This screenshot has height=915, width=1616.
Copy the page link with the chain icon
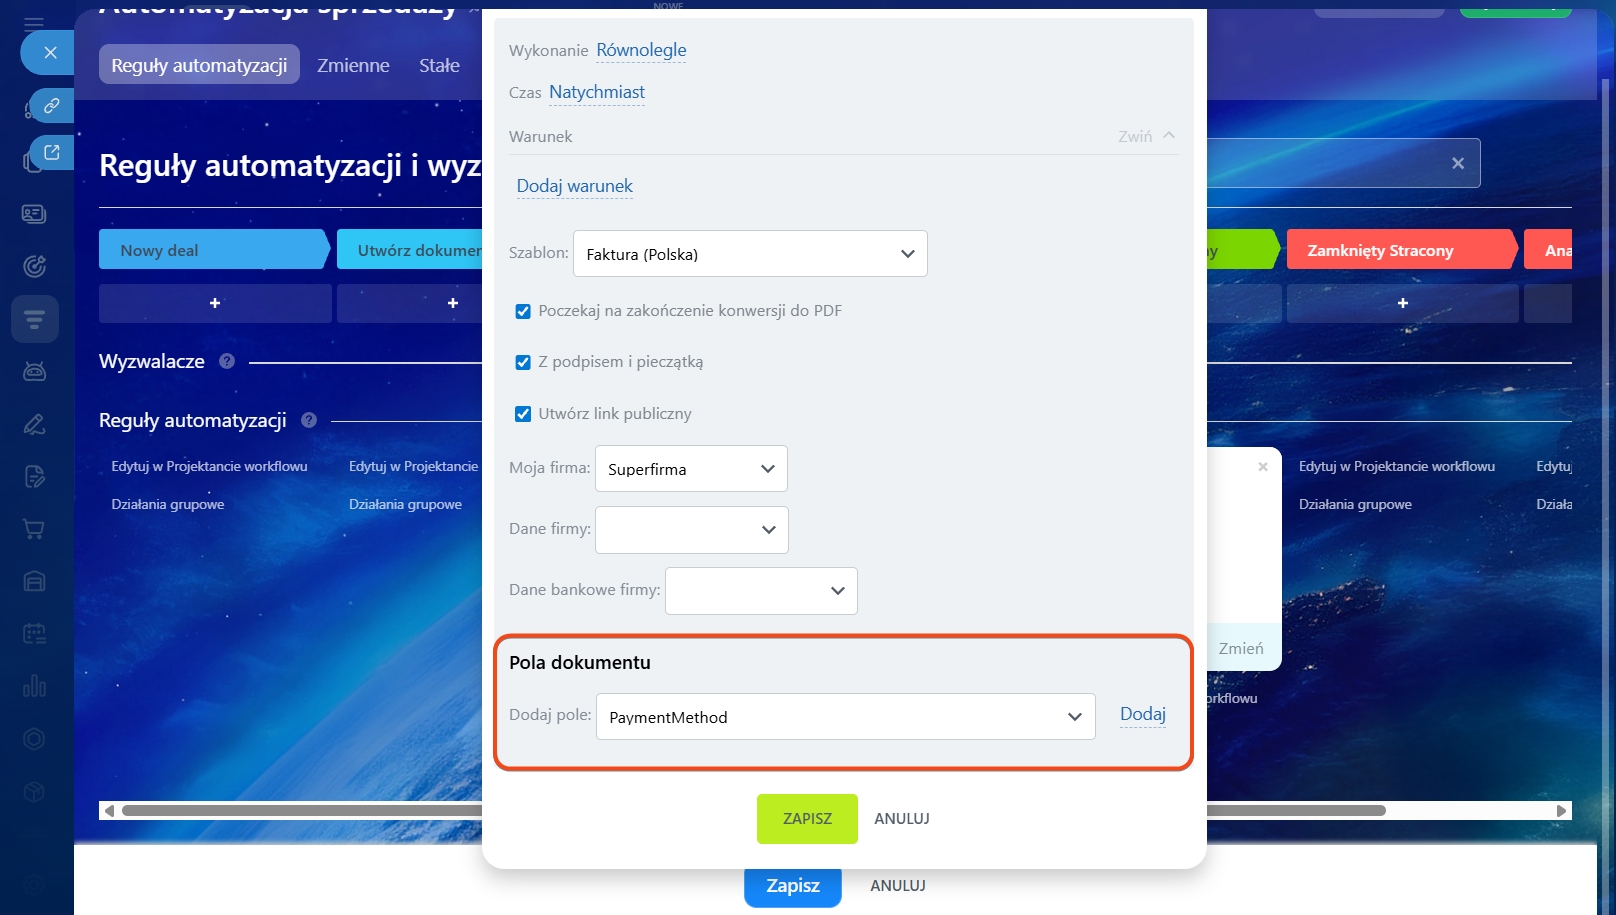point(51,105)
